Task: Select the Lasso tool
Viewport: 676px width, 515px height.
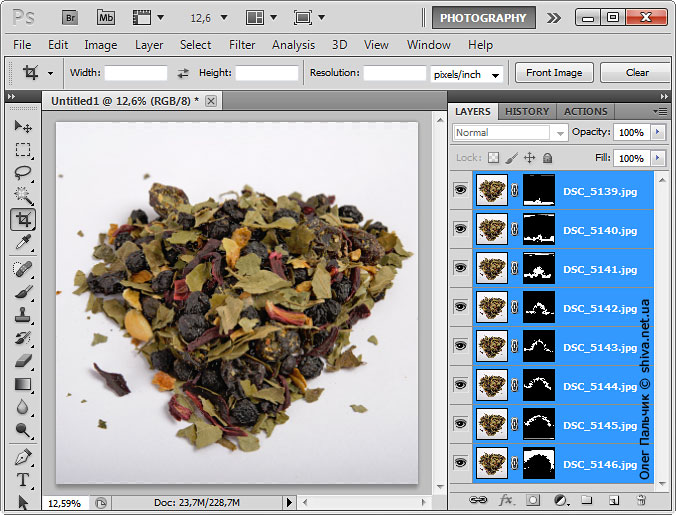Action: [x=23, y=173]
